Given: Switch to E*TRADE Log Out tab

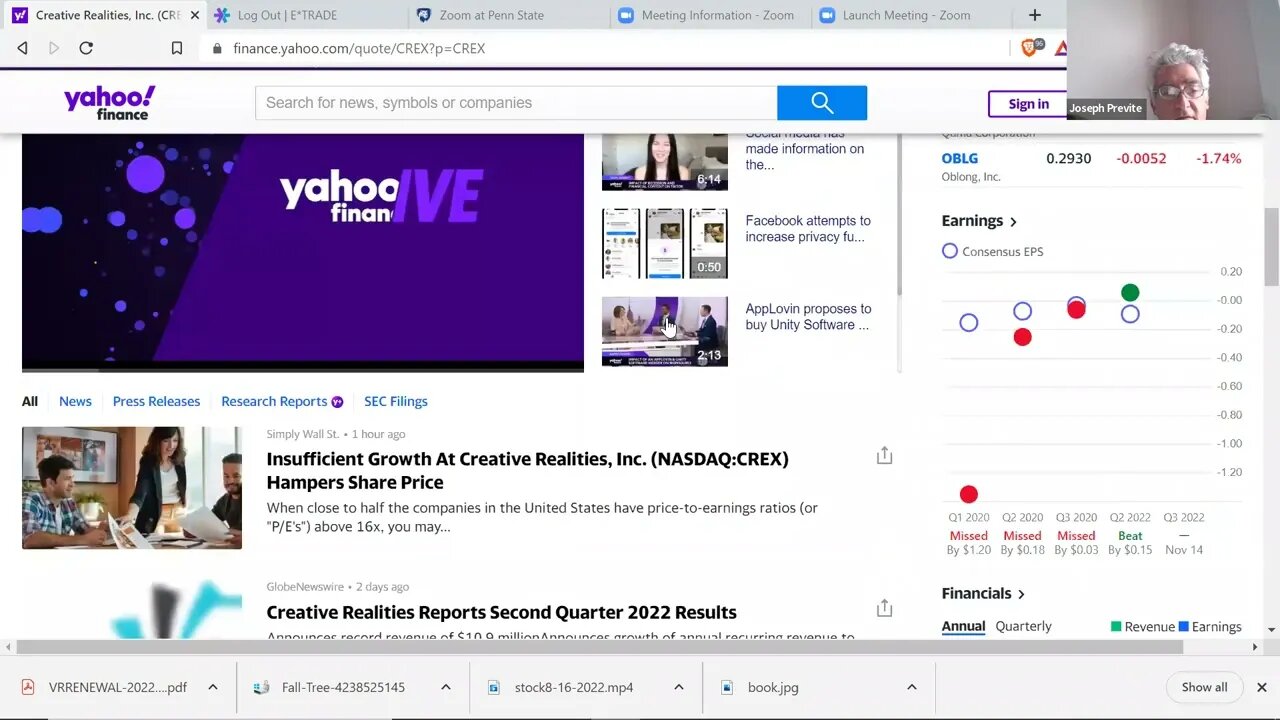Looking at the screenshot, I should [x=287, y=15].
